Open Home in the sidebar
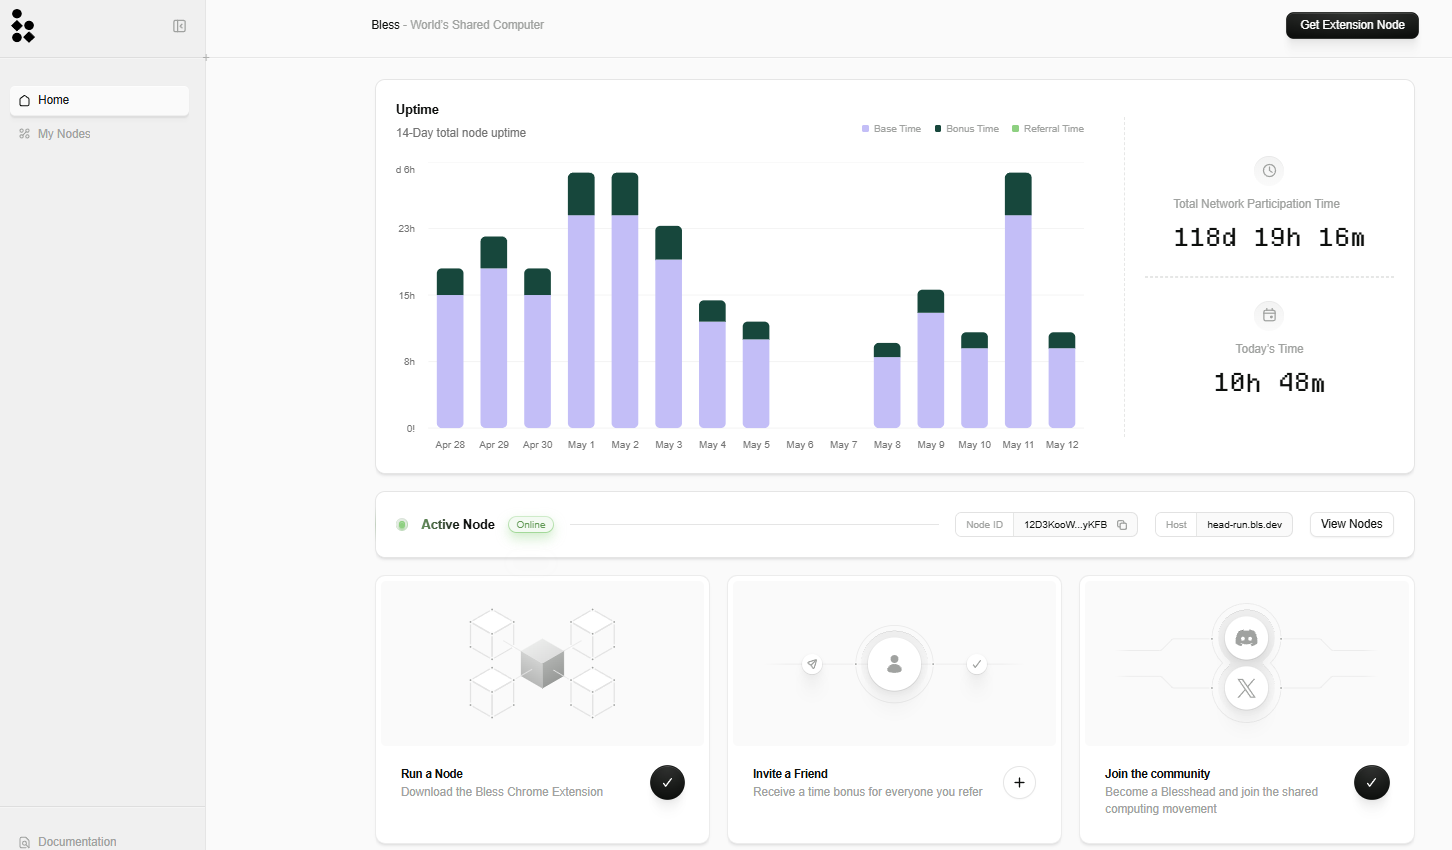This screenshot has height=850, width=1452. point(99,100)
